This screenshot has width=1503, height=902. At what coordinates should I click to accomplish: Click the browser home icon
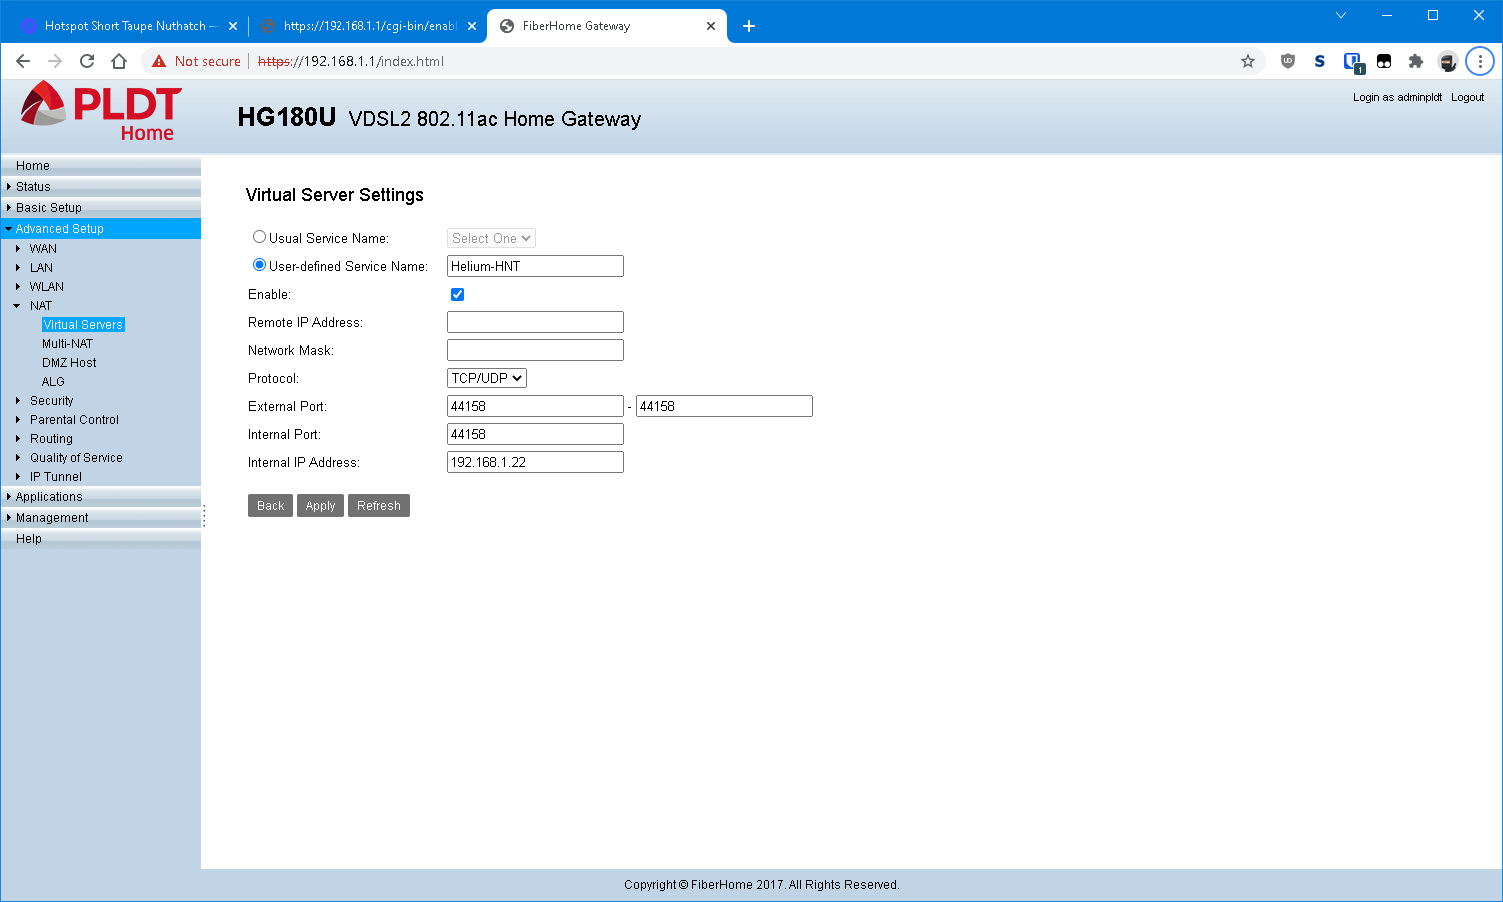tap(119, 61)
